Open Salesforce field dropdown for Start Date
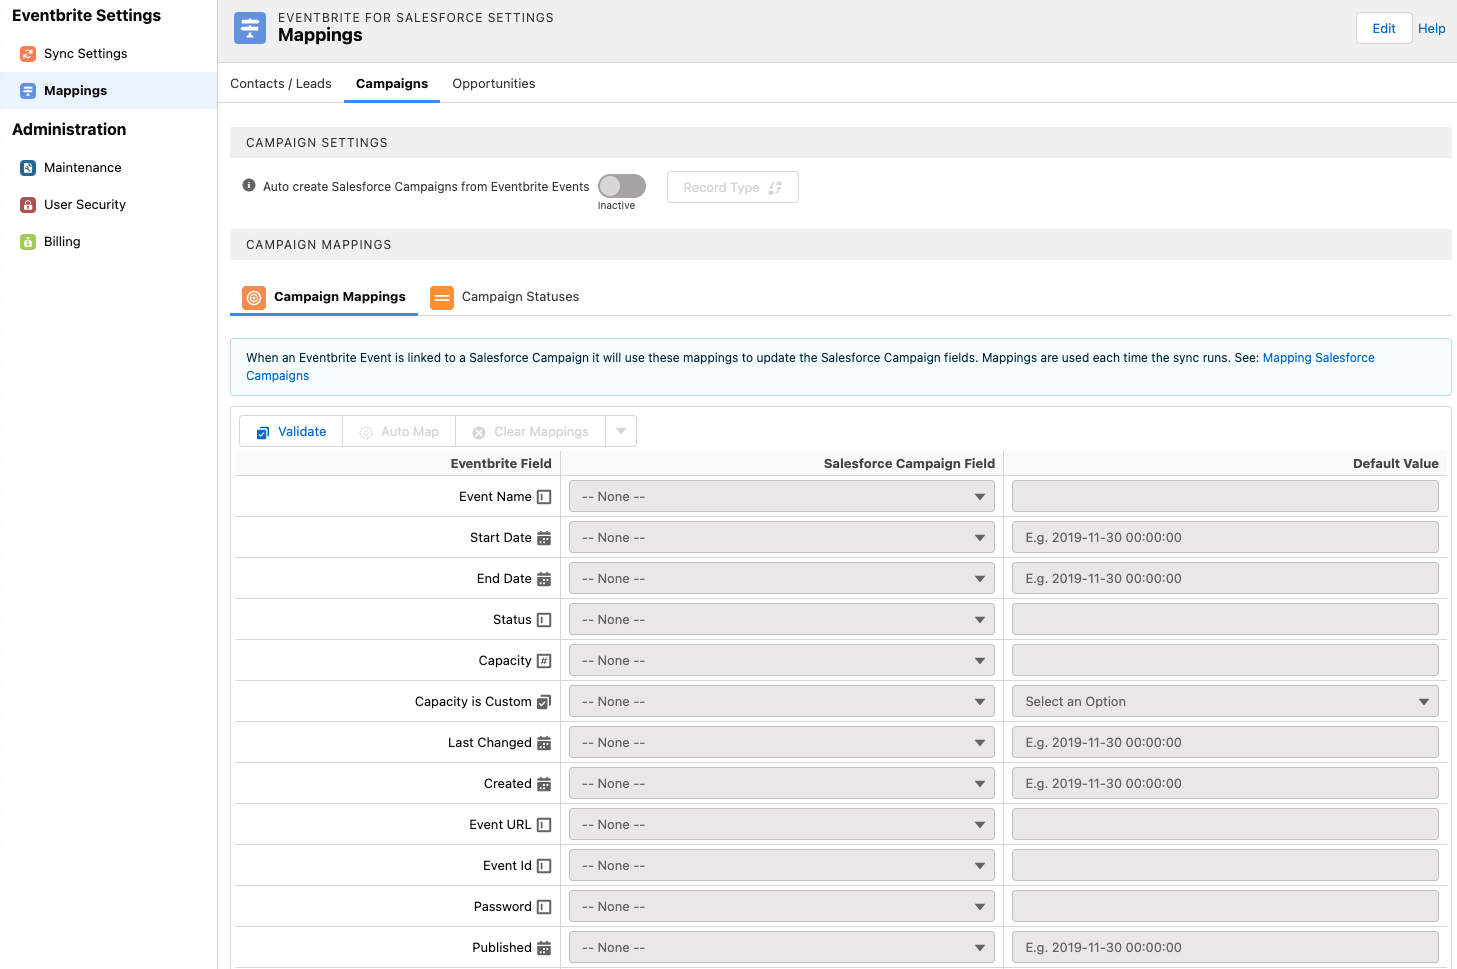Screen dimensions: 1457x969 [782, 538]
